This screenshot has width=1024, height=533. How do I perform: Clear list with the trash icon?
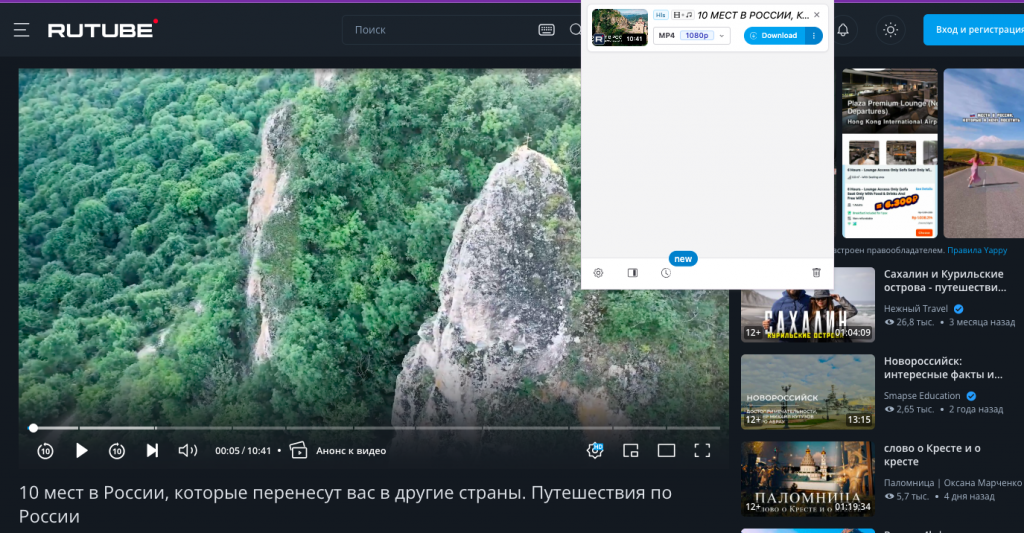coord(816,273)
